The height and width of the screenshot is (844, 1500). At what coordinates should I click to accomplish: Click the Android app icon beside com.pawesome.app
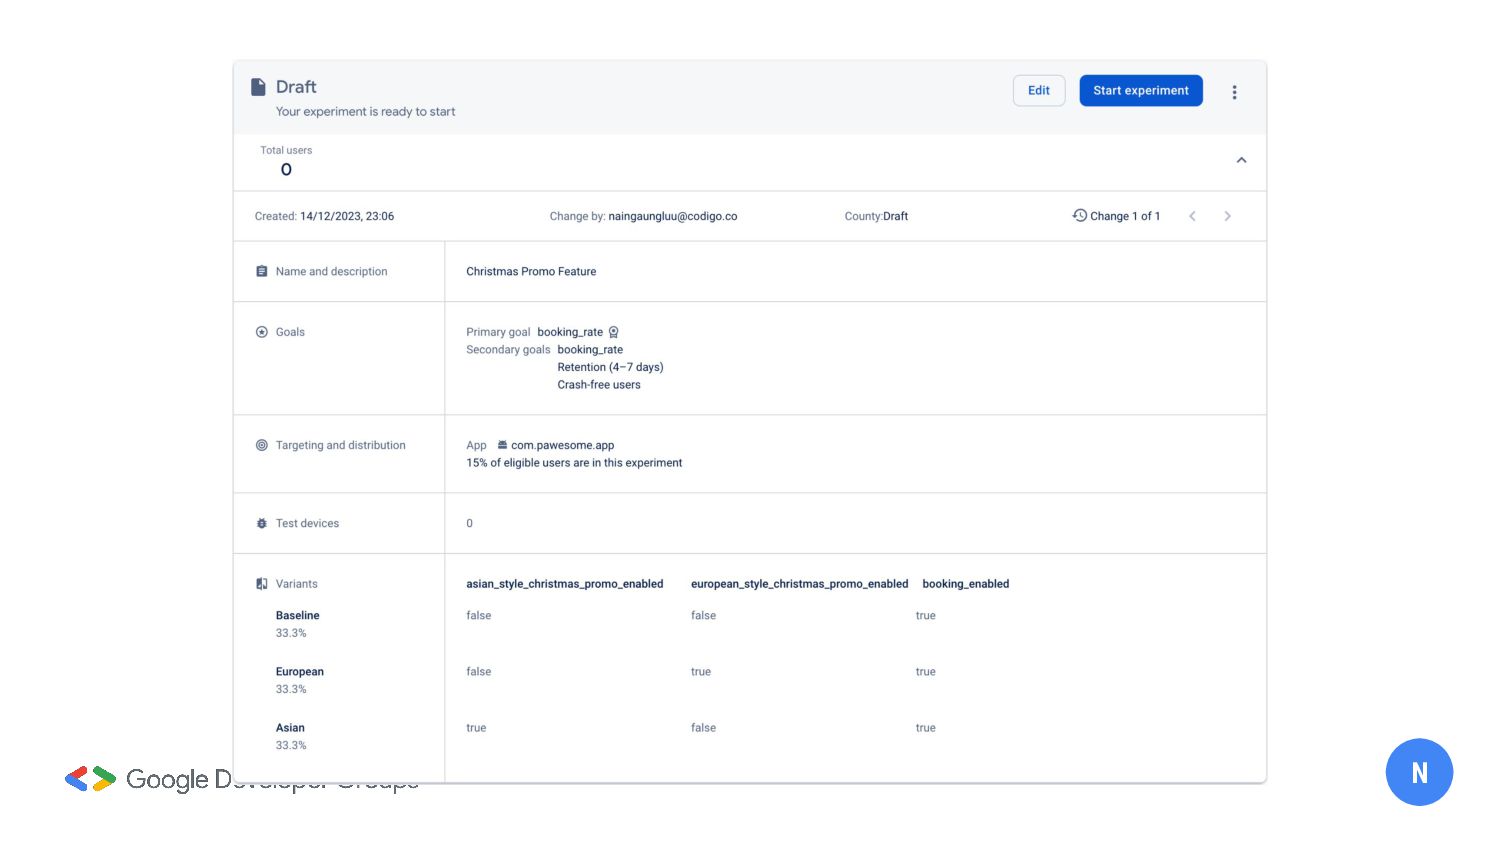[x=502, y=446]
